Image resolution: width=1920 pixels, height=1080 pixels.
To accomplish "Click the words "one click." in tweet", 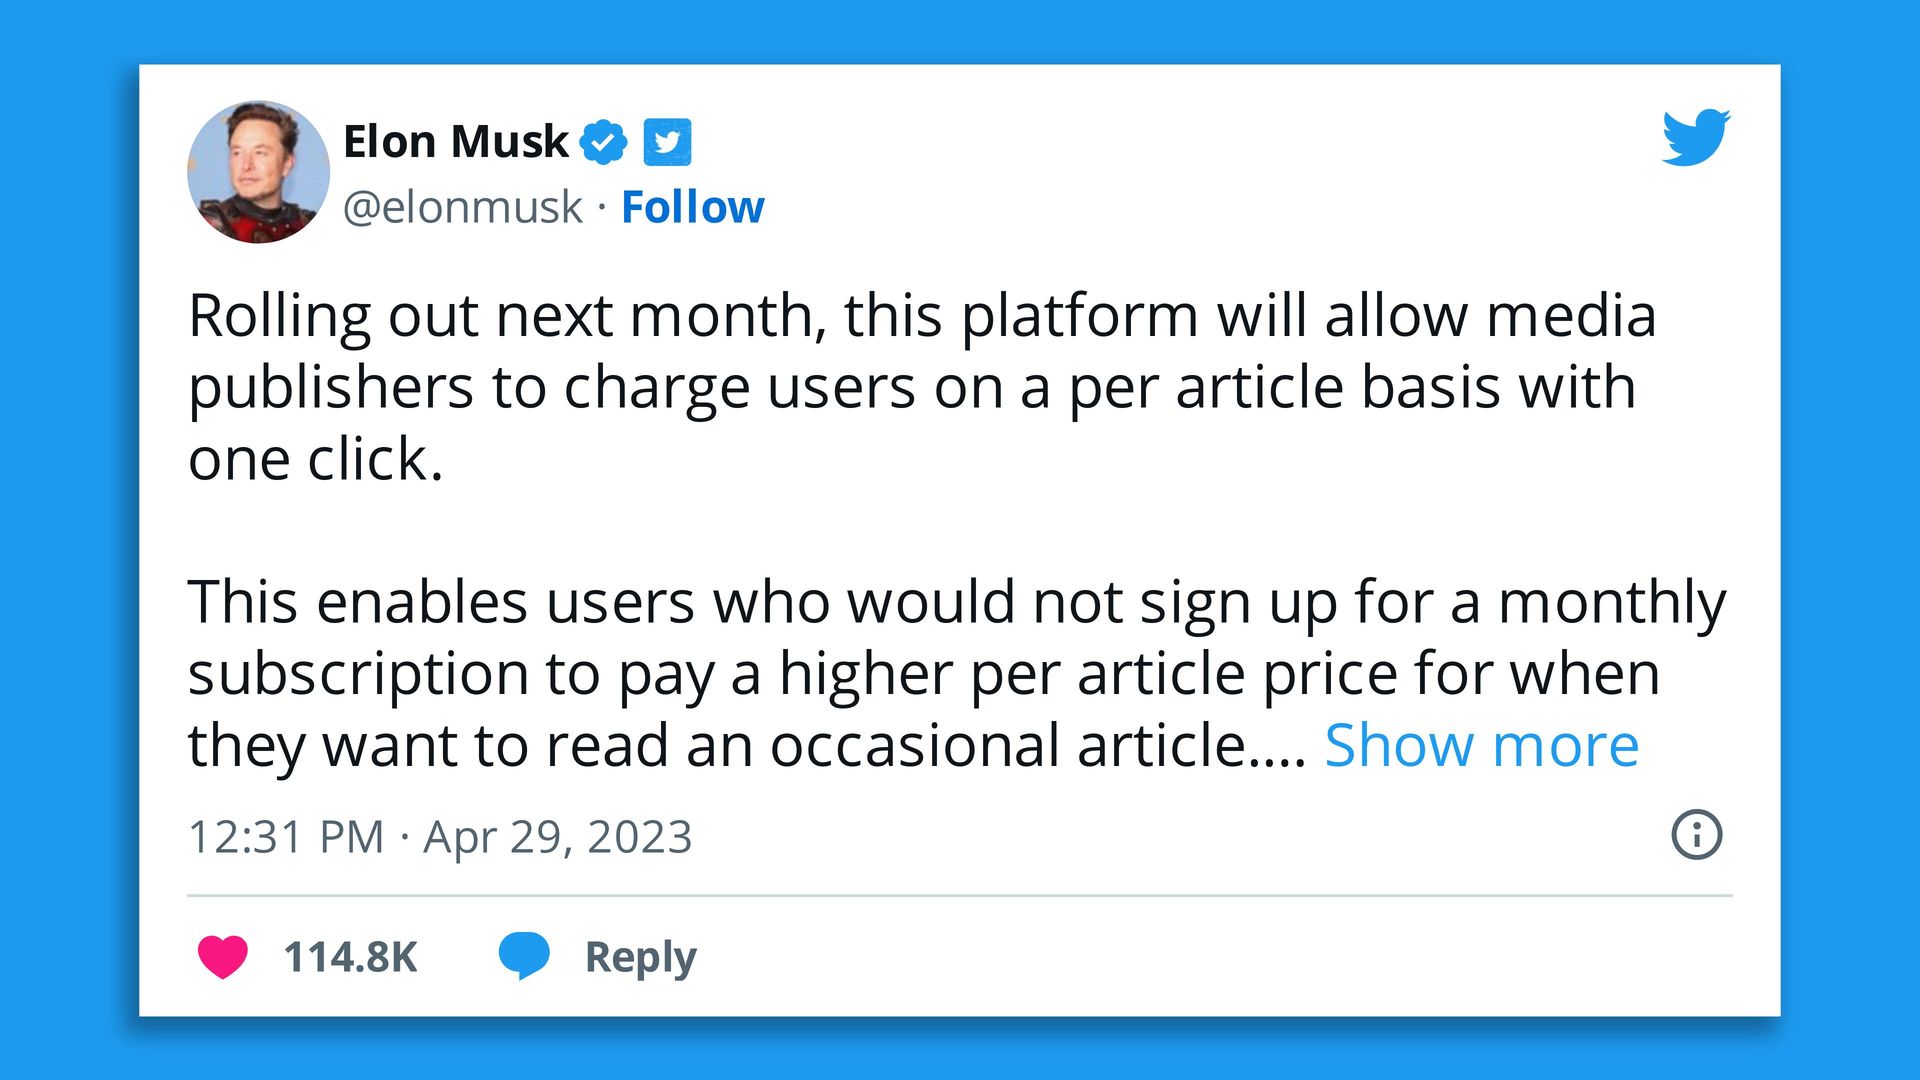I will (x=315, y=459).
